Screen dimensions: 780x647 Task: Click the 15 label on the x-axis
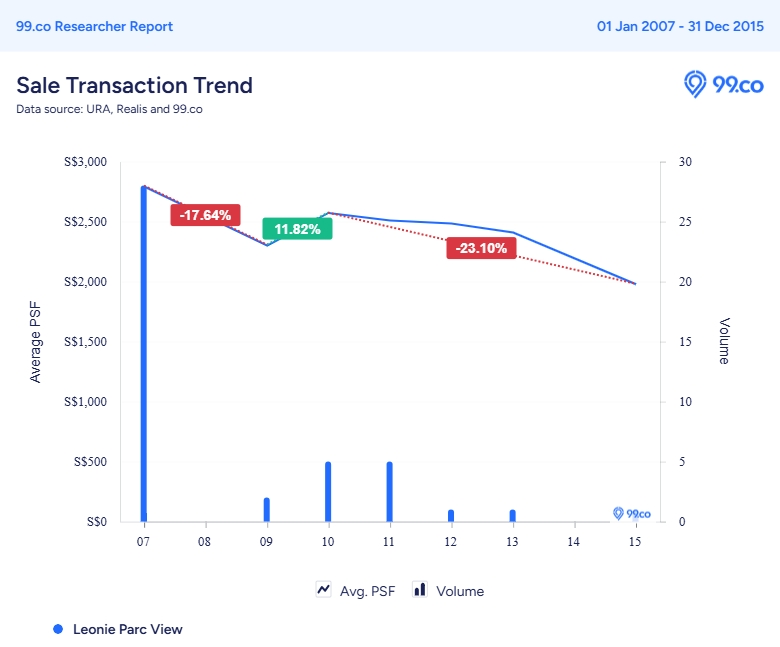pyautogui.click(x=634, y=541)
